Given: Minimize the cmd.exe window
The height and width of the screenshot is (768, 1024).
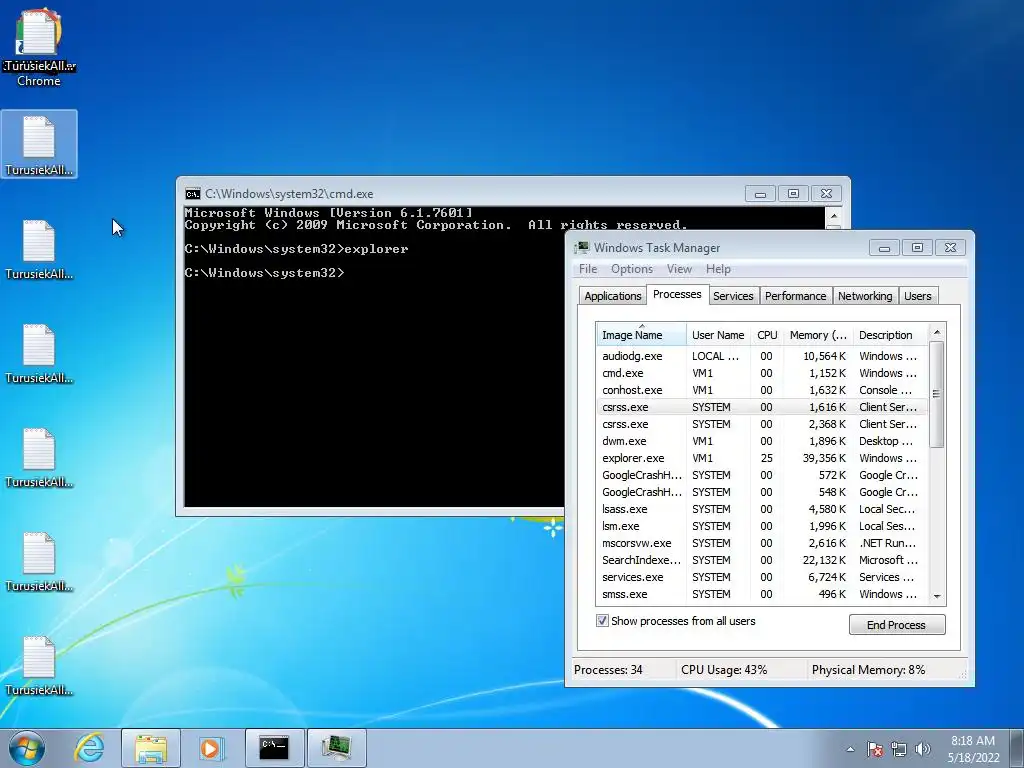Looking at the screenshot, I should click(x=760, y=194).
